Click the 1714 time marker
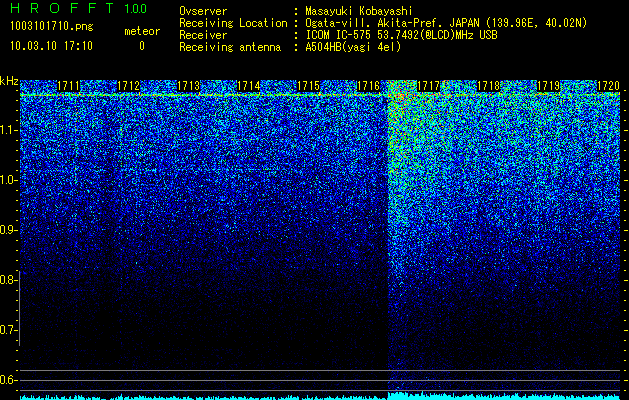 pyautogui.click(x=249, y=86)
